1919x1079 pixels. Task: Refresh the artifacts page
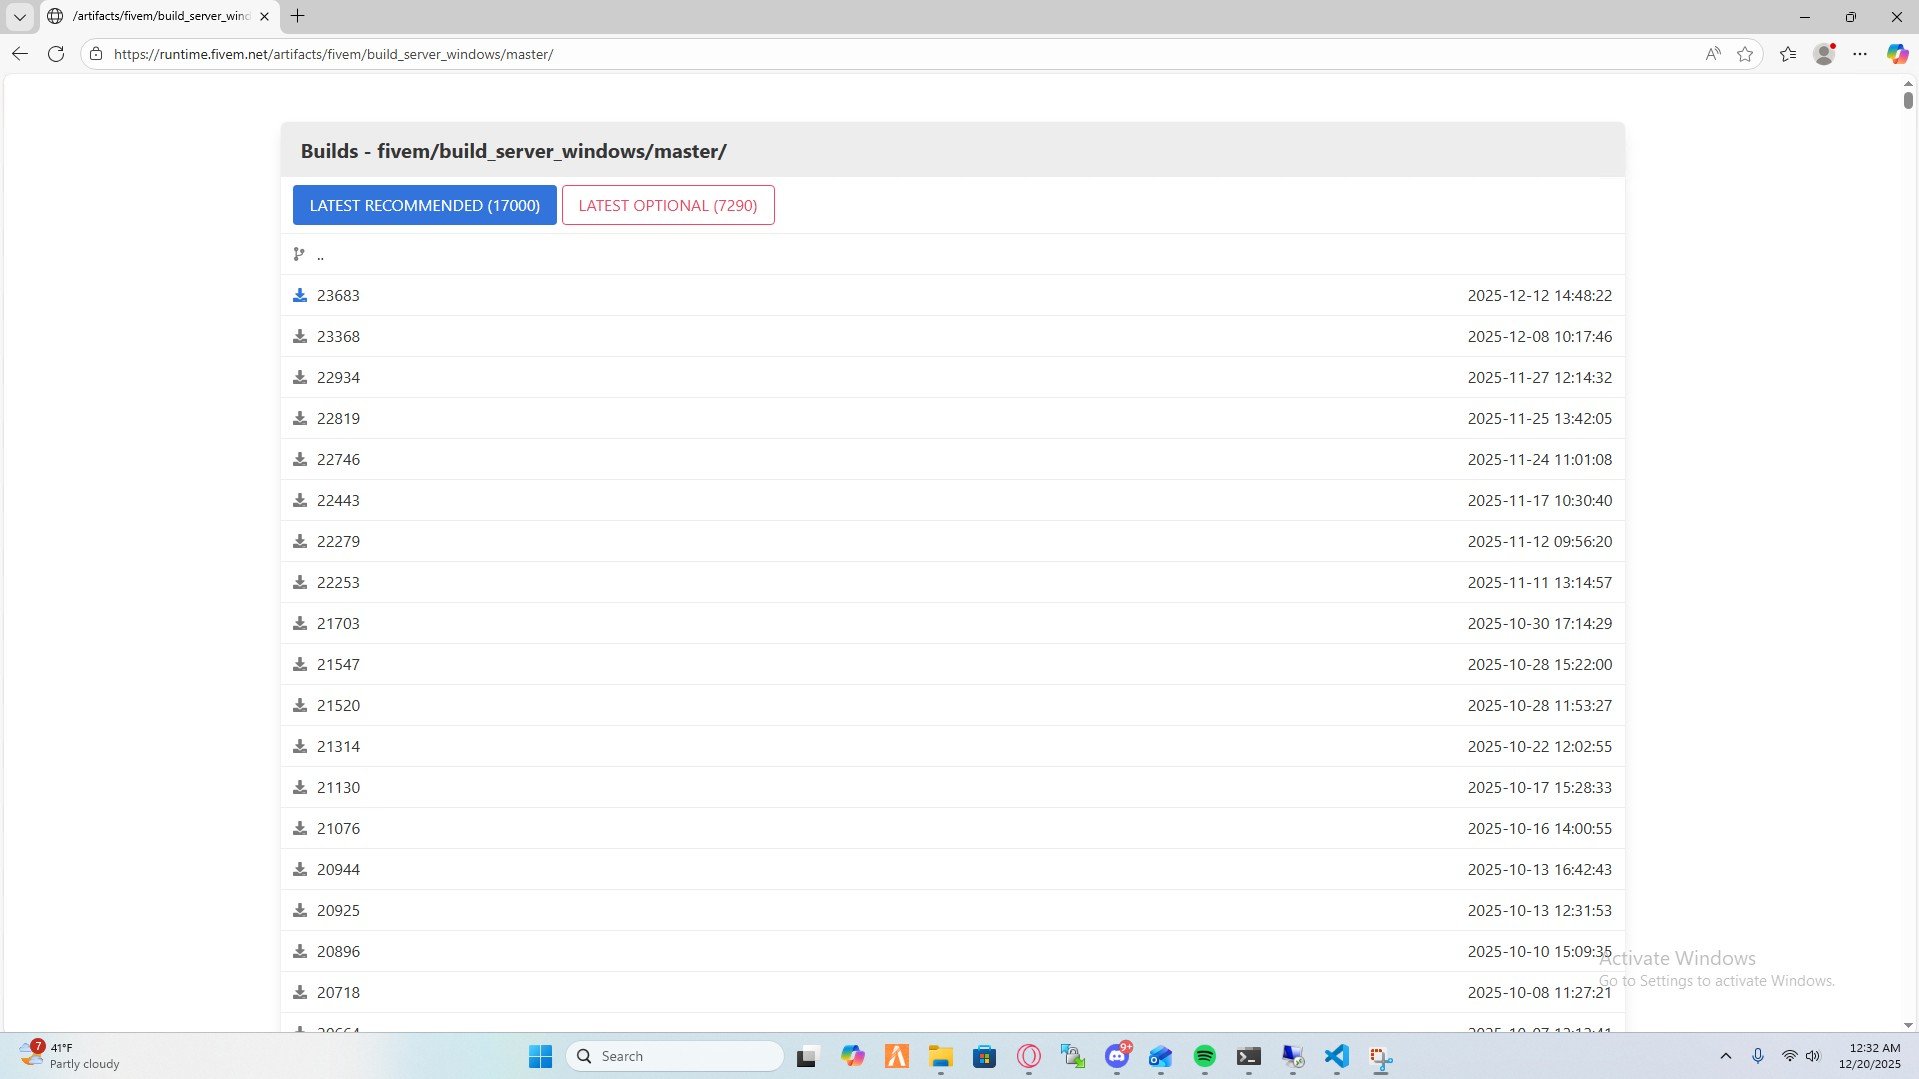point(56,54)
